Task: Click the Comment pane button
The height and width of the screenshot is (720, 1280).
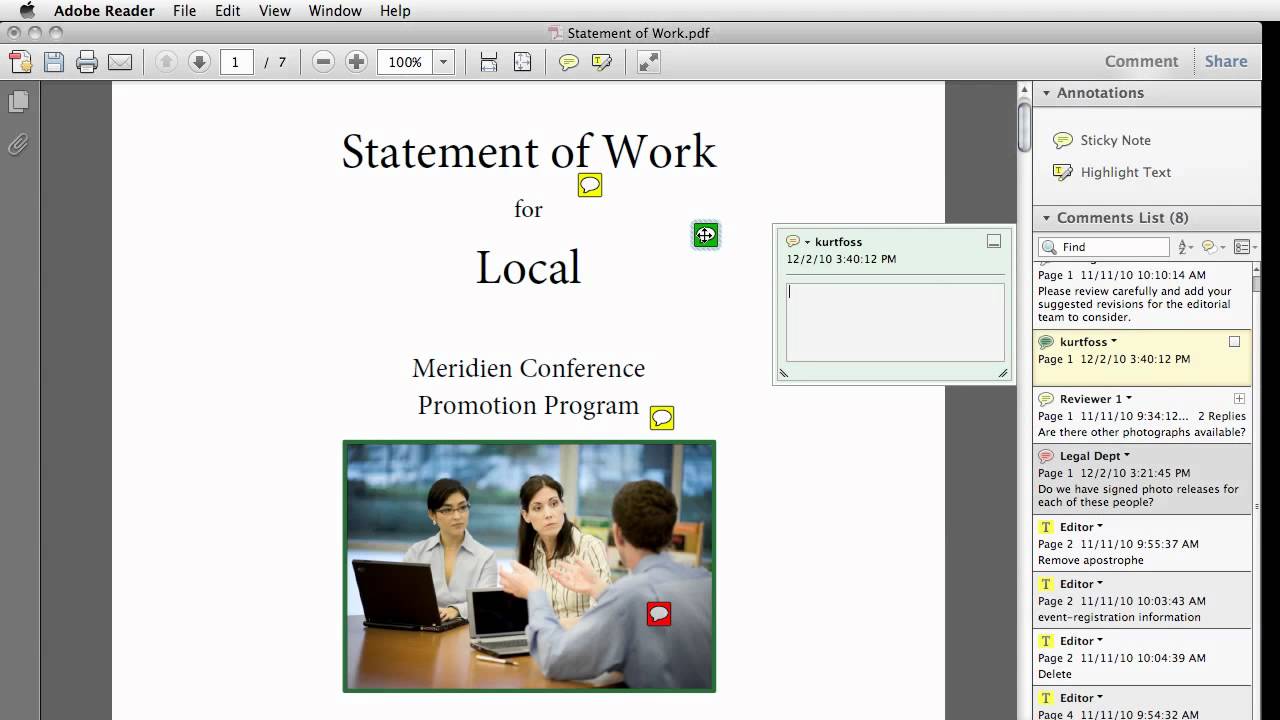Action: (1141, 62)
